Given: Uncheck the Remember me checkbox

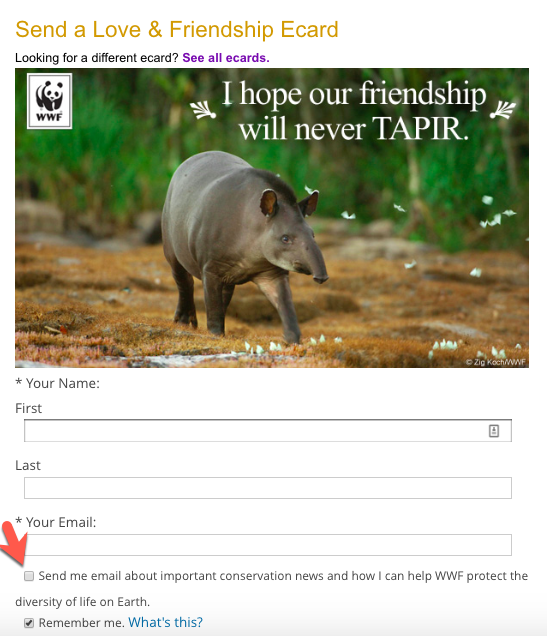Looking at the screenshot, I should click(29, 623).
